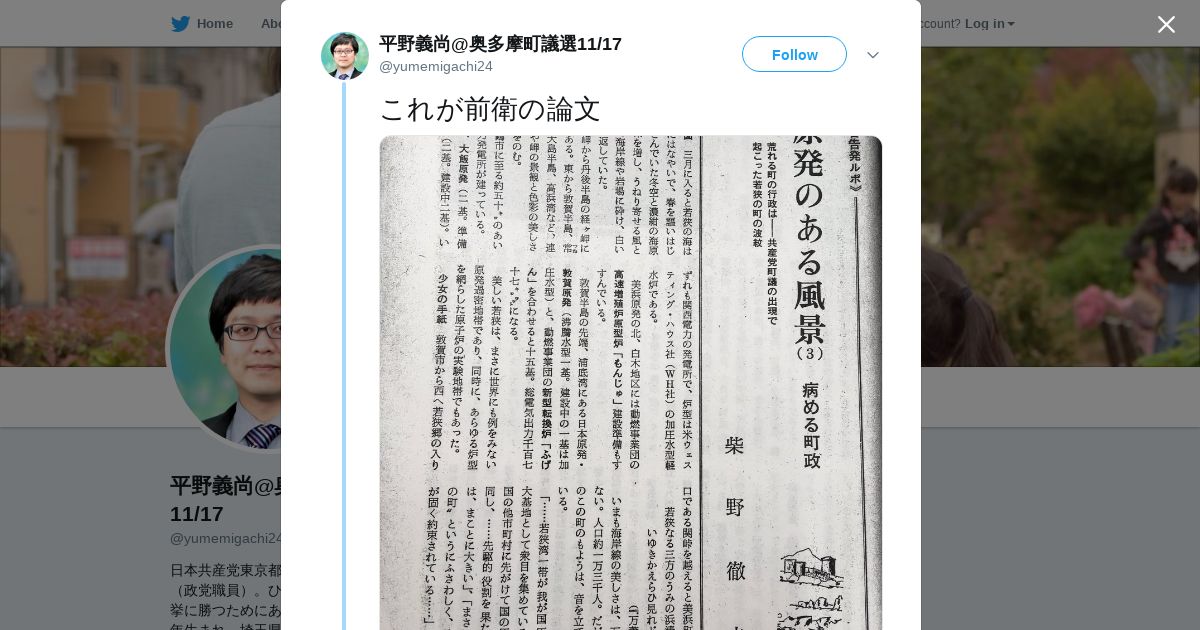Select the About menu item
Viewport: 1200px width, 630px height.
pyautogui.click(x=270, y=24)
